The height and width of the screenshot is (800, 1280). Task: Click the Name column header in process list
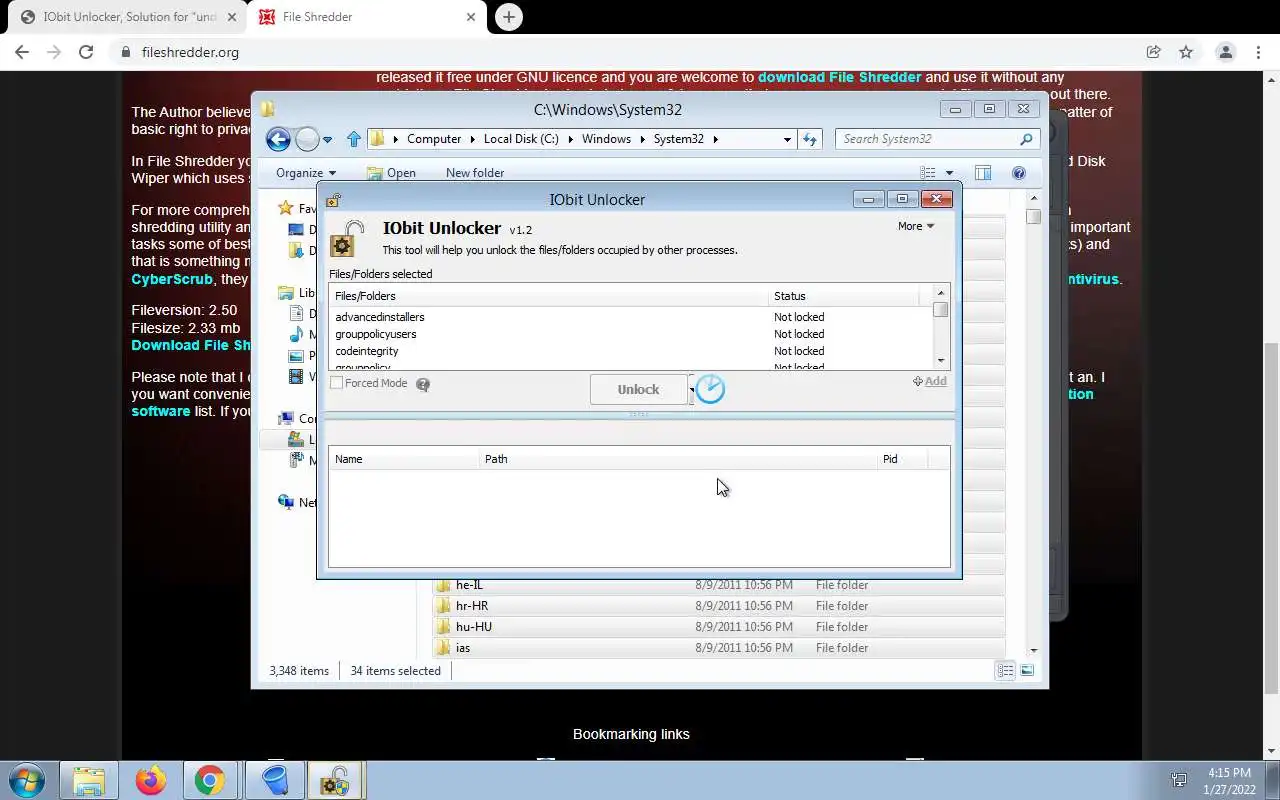tap(404, 459)
